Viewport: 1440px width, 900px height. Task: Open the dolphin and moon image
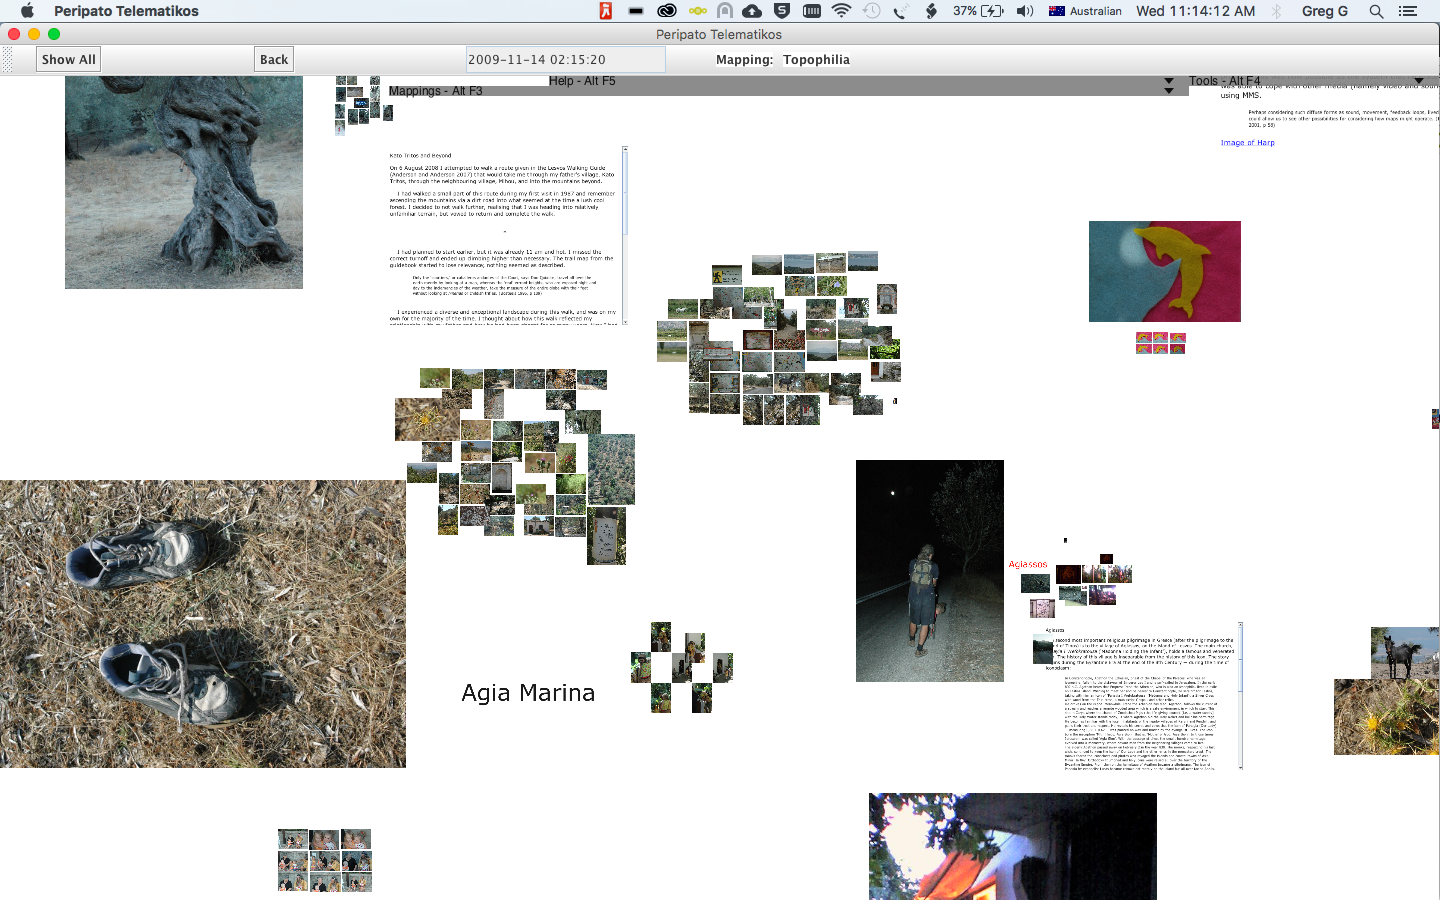tap(1164, 271)
